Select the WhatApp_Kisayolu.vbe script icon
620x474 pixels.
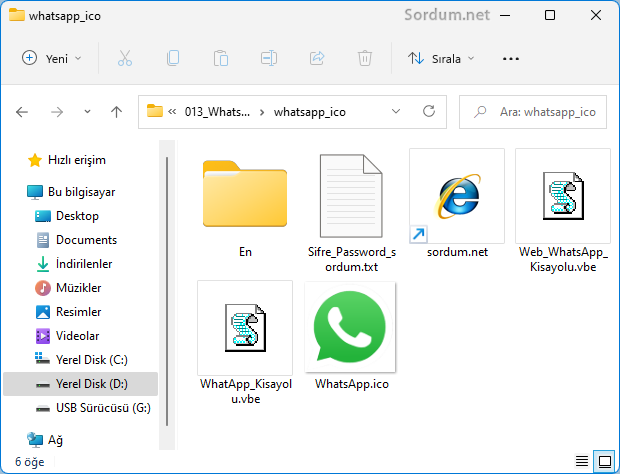coord(245,328)
